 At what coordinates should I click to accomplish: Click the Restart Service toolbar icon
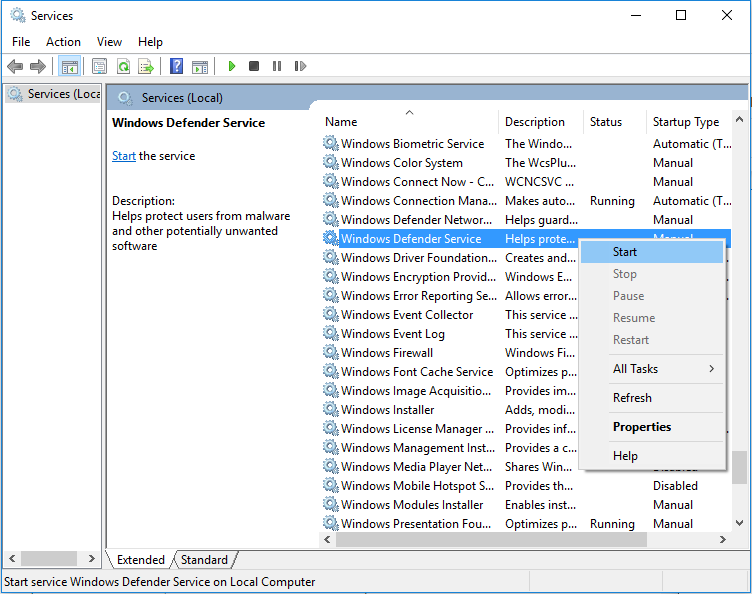(300, 66)
